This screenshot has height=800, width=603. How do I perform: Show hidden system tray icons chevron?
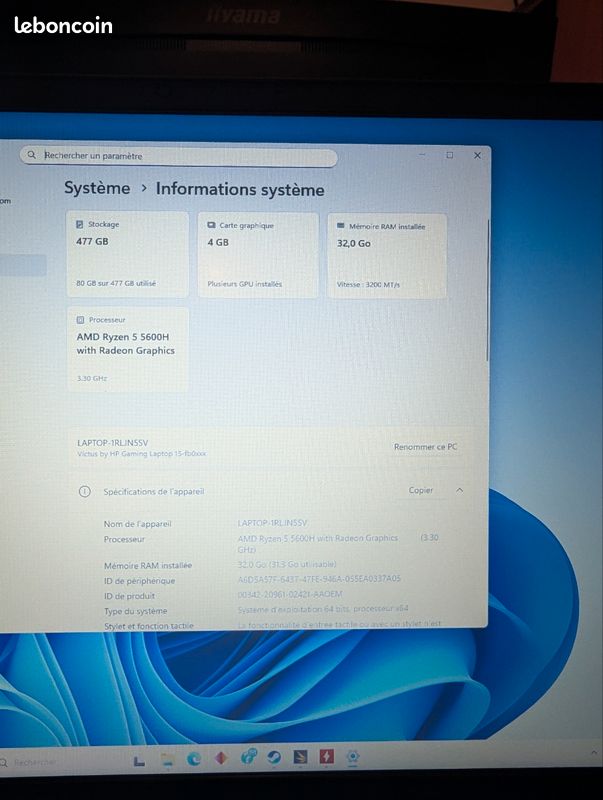593,752
